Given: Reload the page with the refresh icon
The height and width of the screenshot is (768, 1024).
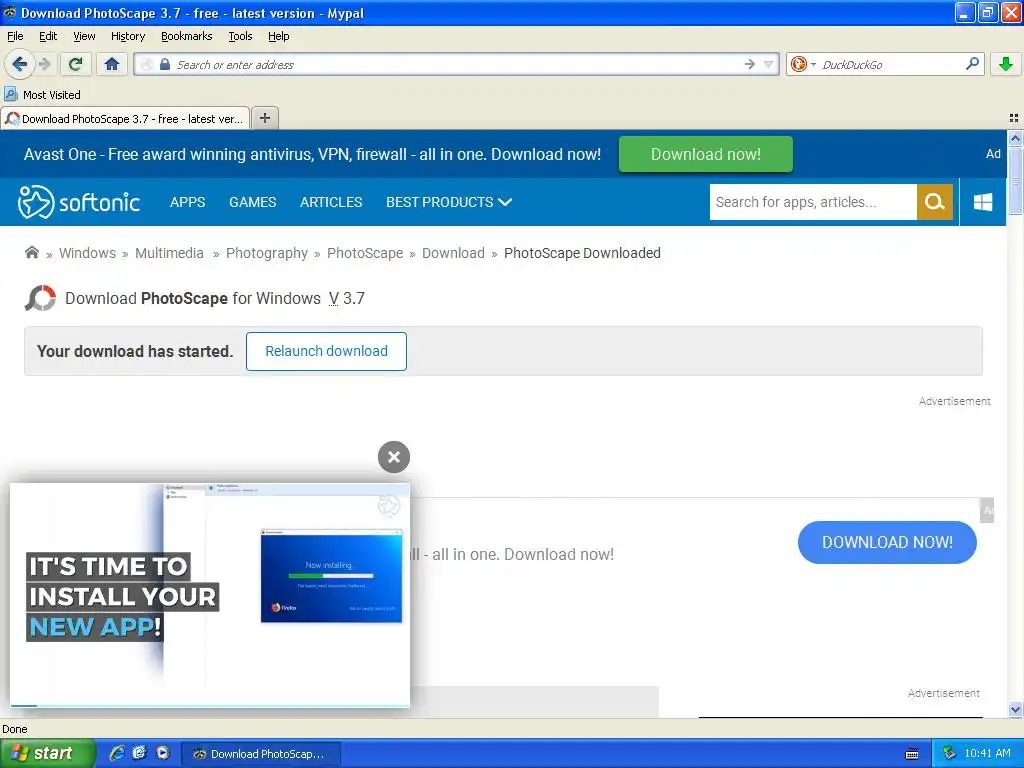Looking at the screenshot, I should 75,64.
